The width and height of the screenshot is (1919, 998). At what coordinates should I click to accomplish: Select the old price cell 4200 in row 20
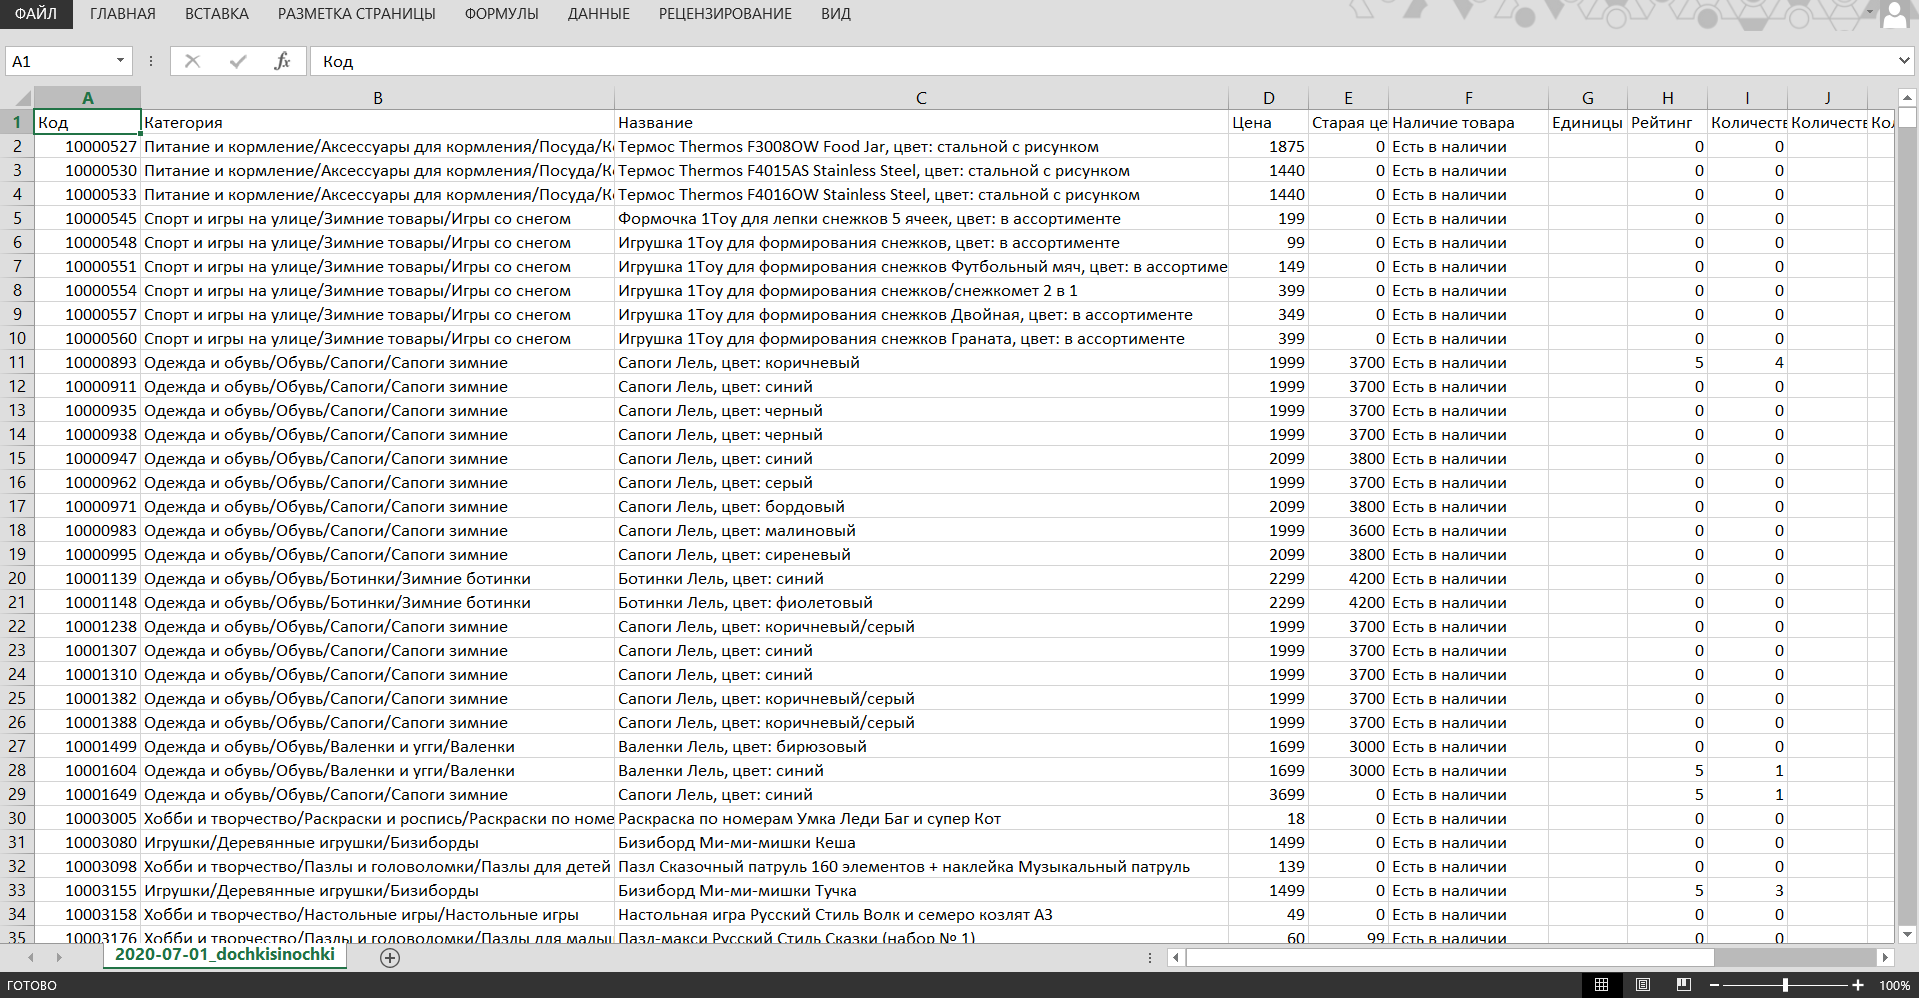pyautogui.click(x=1348, y=578)
